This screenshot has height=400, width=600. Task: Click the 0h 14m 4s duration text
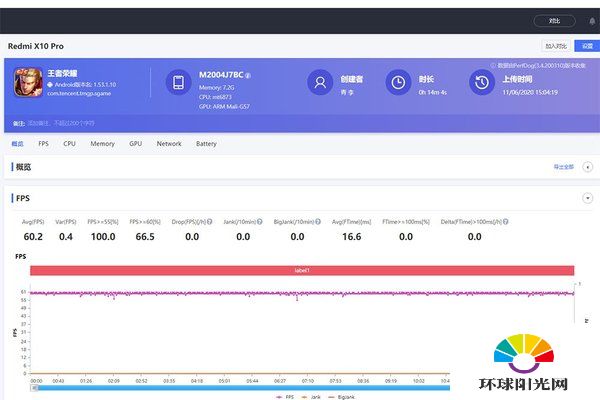432,92
